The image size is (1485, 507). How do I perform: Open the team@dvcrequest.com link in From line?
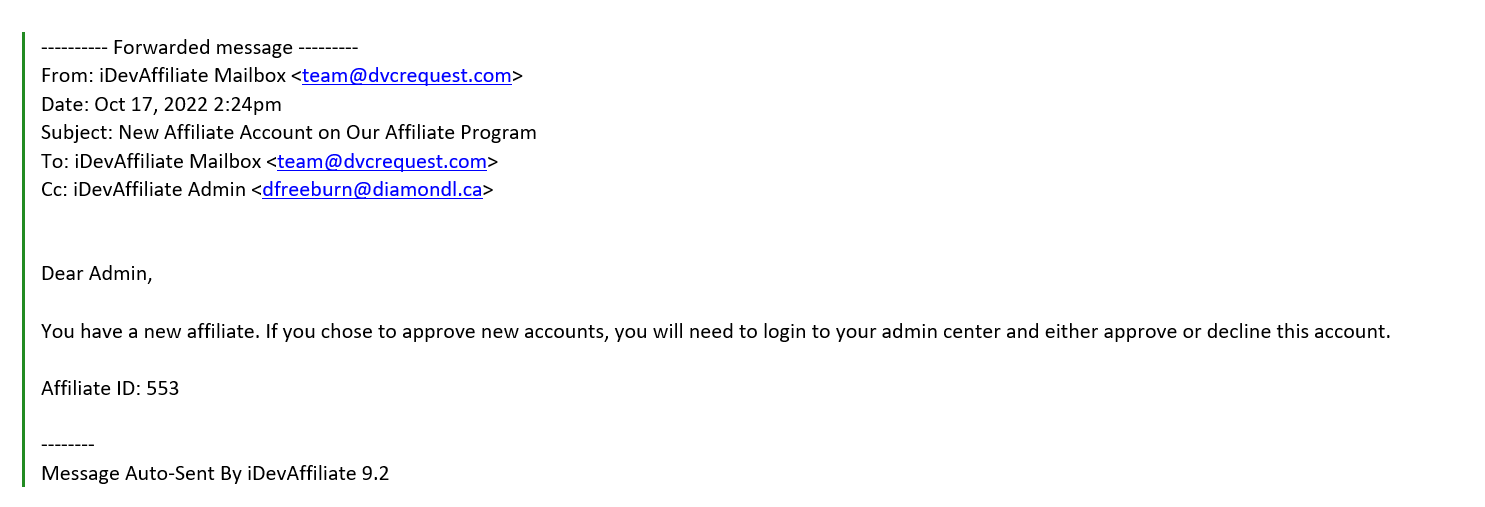click(407, 75)
